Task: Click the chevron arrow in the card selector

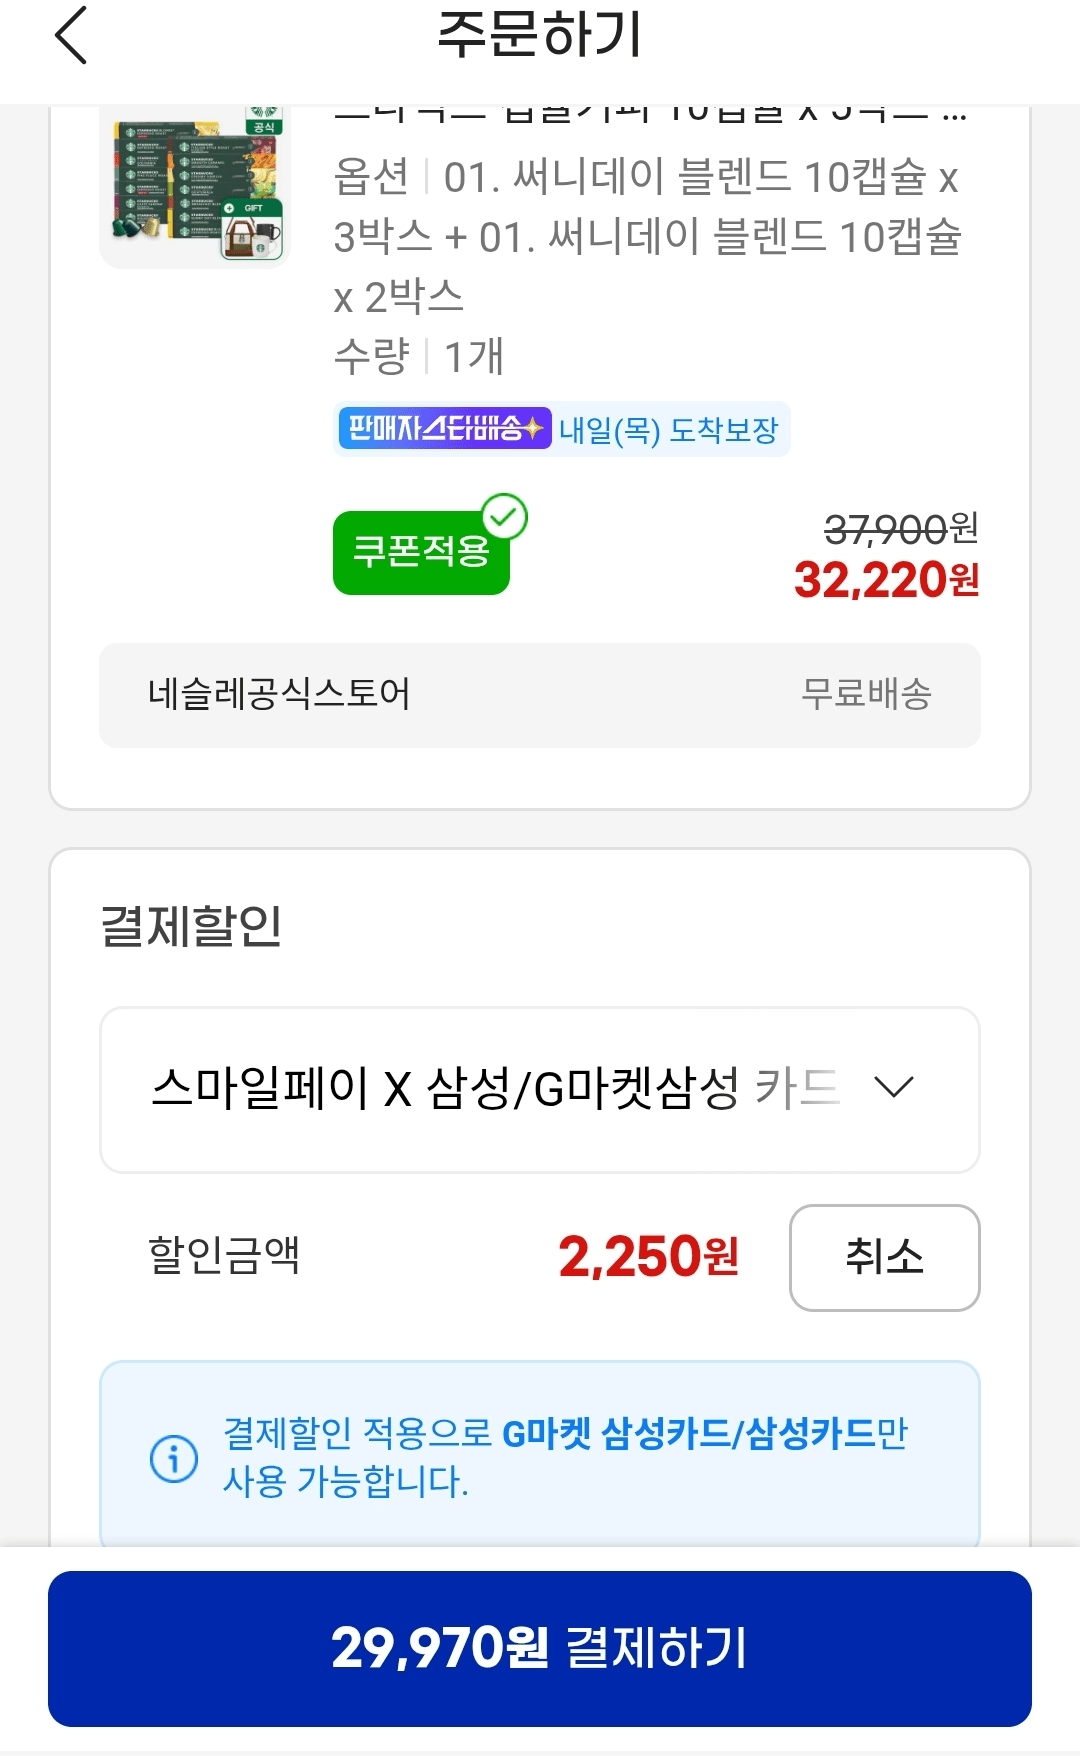Action: click(x=893, y=1087)
